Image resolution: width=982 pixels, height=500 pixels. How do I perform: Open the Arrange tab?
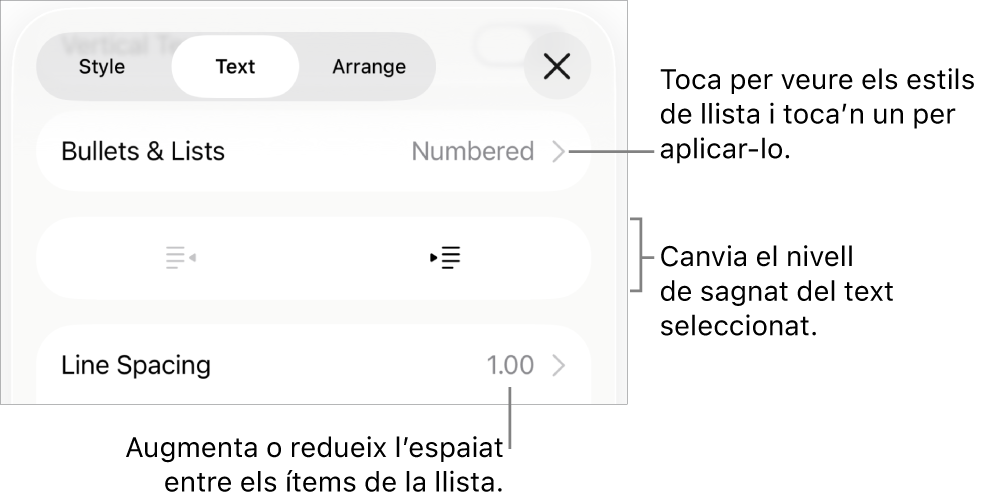pyautogui.click(x=369, y=67)
